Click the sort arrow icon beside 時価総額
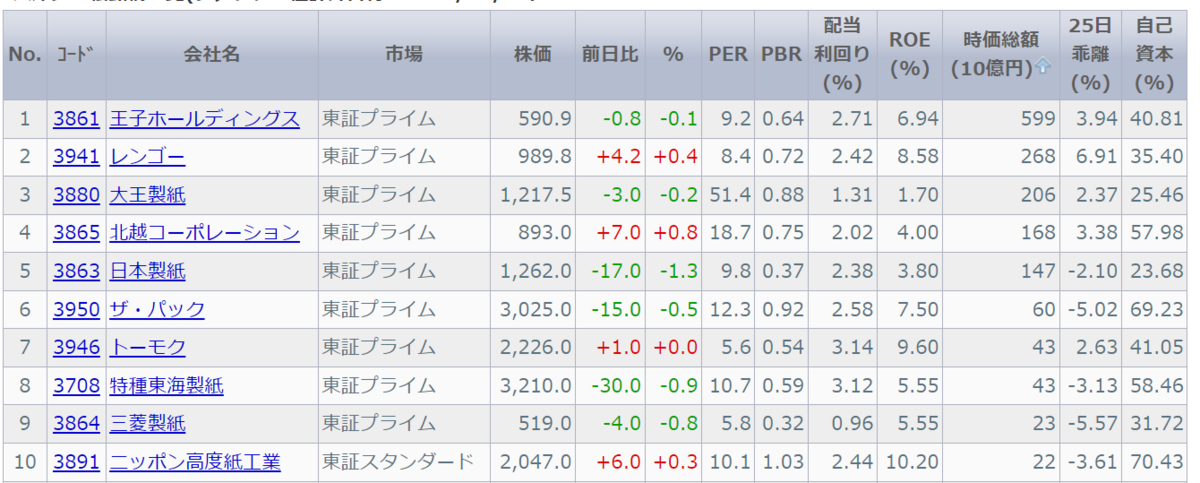 pyautogui.click(x=1044, y=68)
